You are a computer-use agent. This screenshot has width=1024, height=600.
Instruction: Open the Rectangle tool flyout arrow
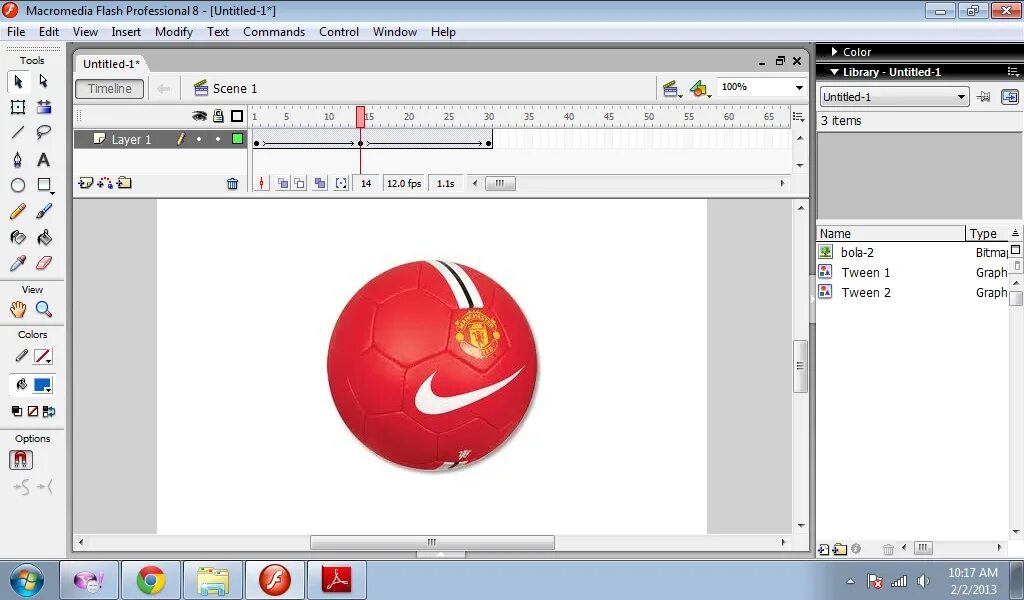(52, 193)
